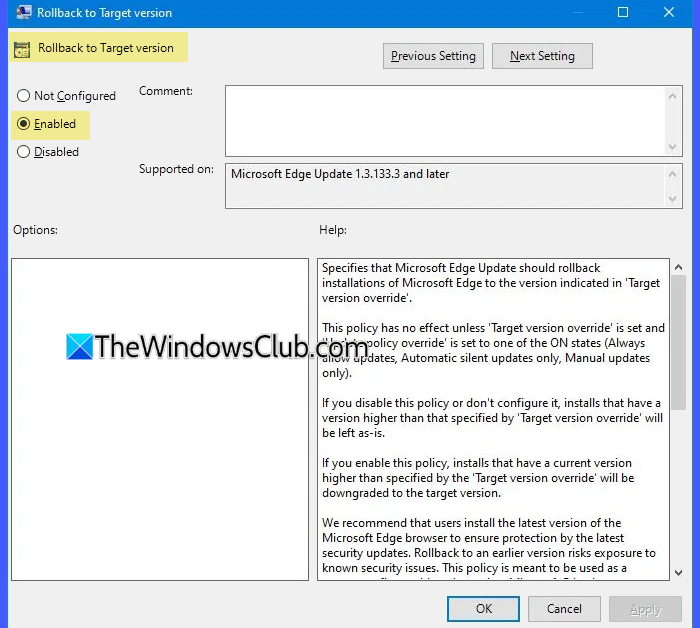Click 'We recommend that users install' paragraph

tap(489, 545)
